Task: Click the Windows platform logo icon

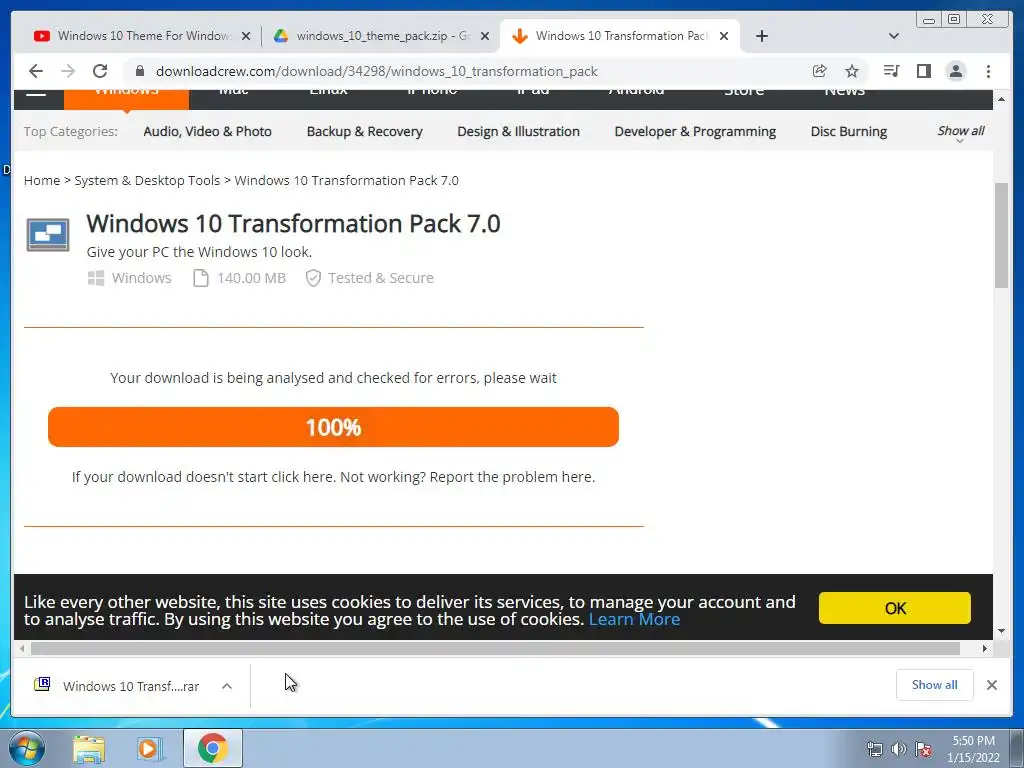Action: pyautogui.click(x=96, y=278)
